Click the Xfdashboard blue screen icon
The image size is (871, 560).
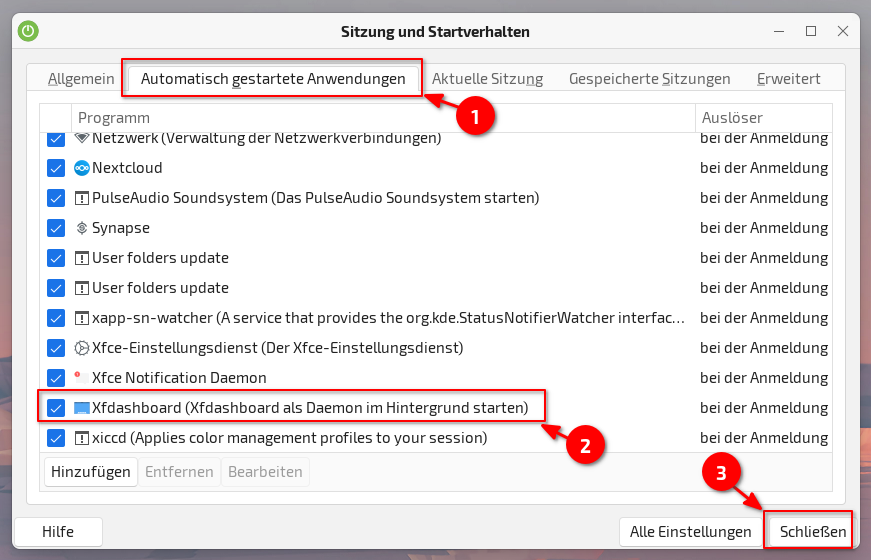(x=82, y=408)
